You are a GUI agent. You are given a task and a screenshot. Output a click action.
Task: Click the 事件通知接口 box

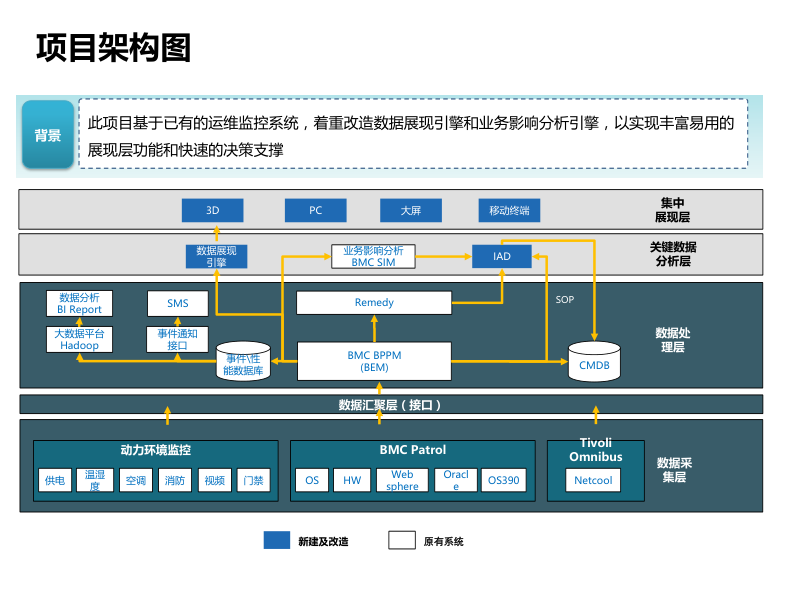(178, 339)
